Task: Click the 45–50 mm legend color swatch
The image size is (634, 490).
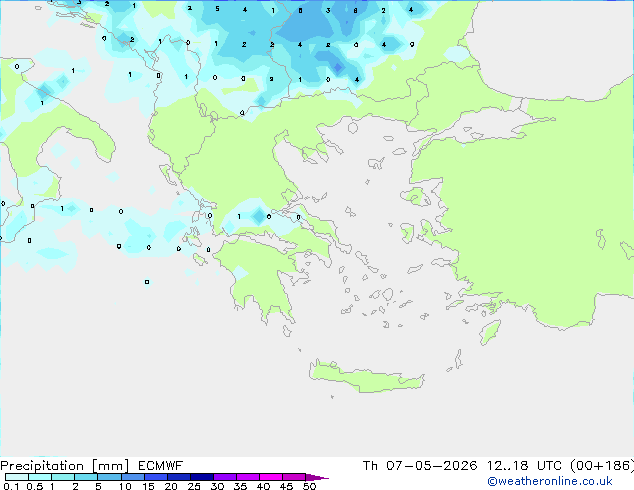Action: pyautogui.click(x=294, y=477)
